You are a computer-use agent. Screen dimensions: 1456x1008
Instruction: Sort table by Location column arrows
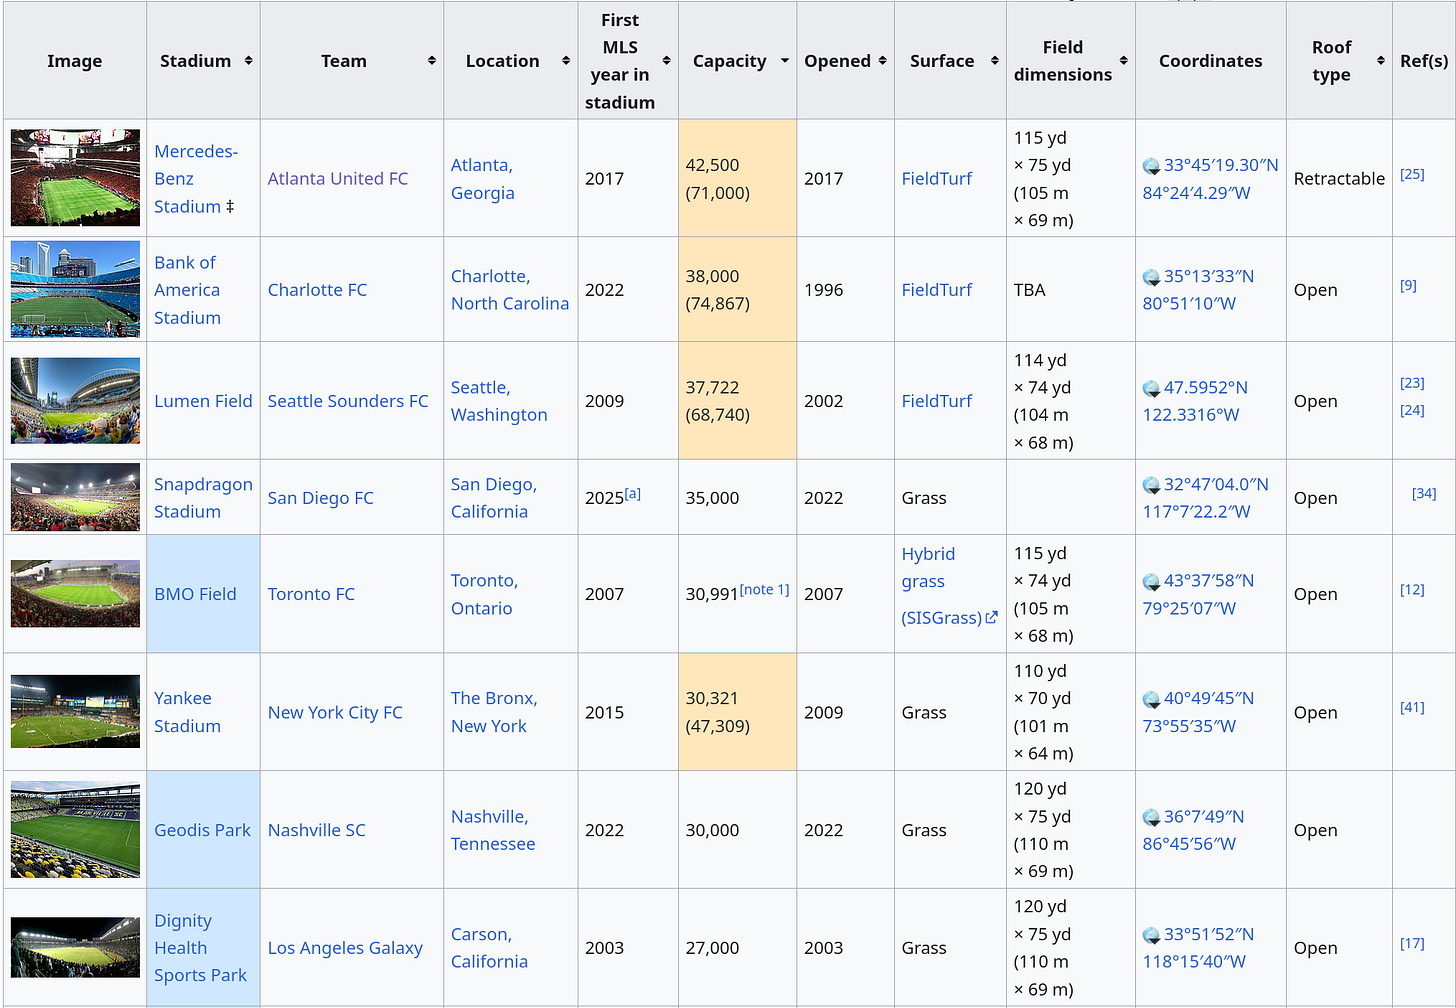point(566,61)
